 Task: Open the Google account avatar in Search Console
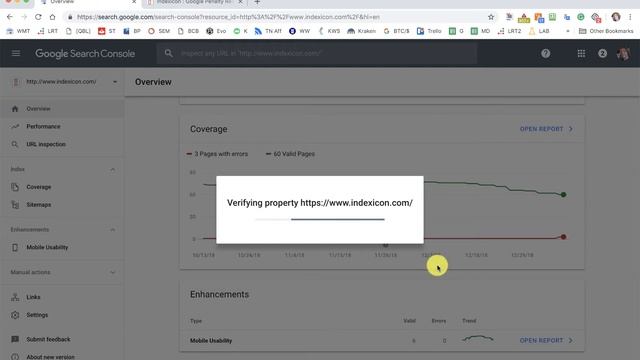(x=623, y=53)
